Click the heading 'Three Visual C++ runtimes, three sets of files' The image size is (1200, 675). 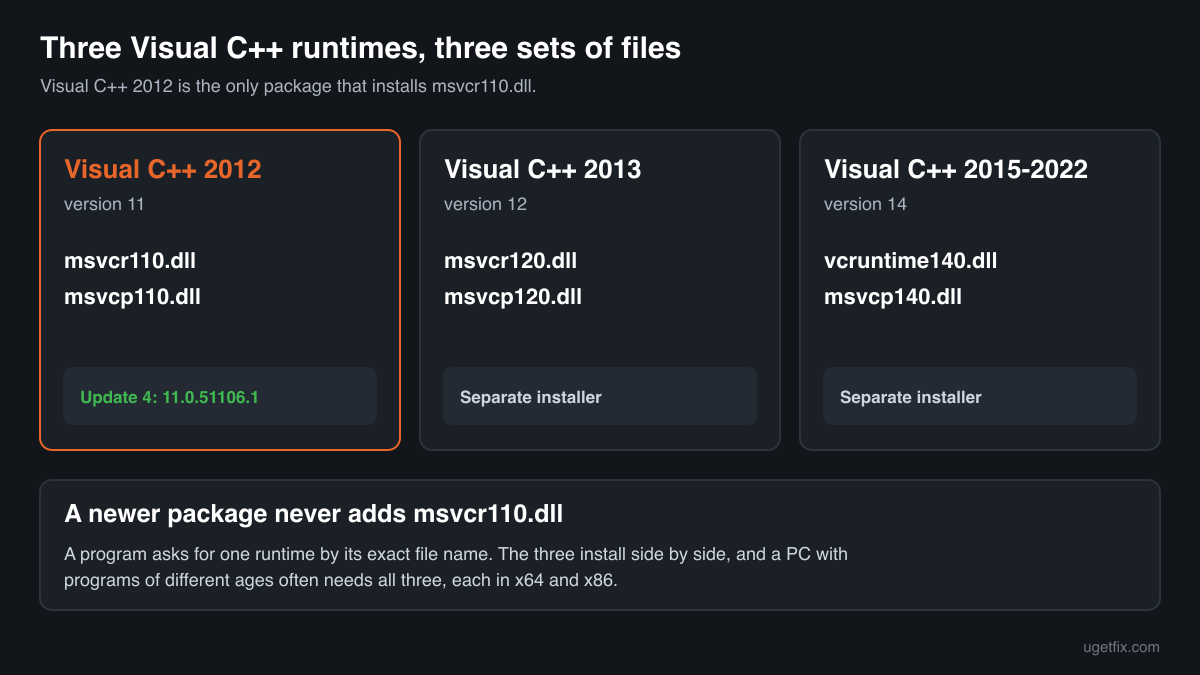[x=361, y=47]
